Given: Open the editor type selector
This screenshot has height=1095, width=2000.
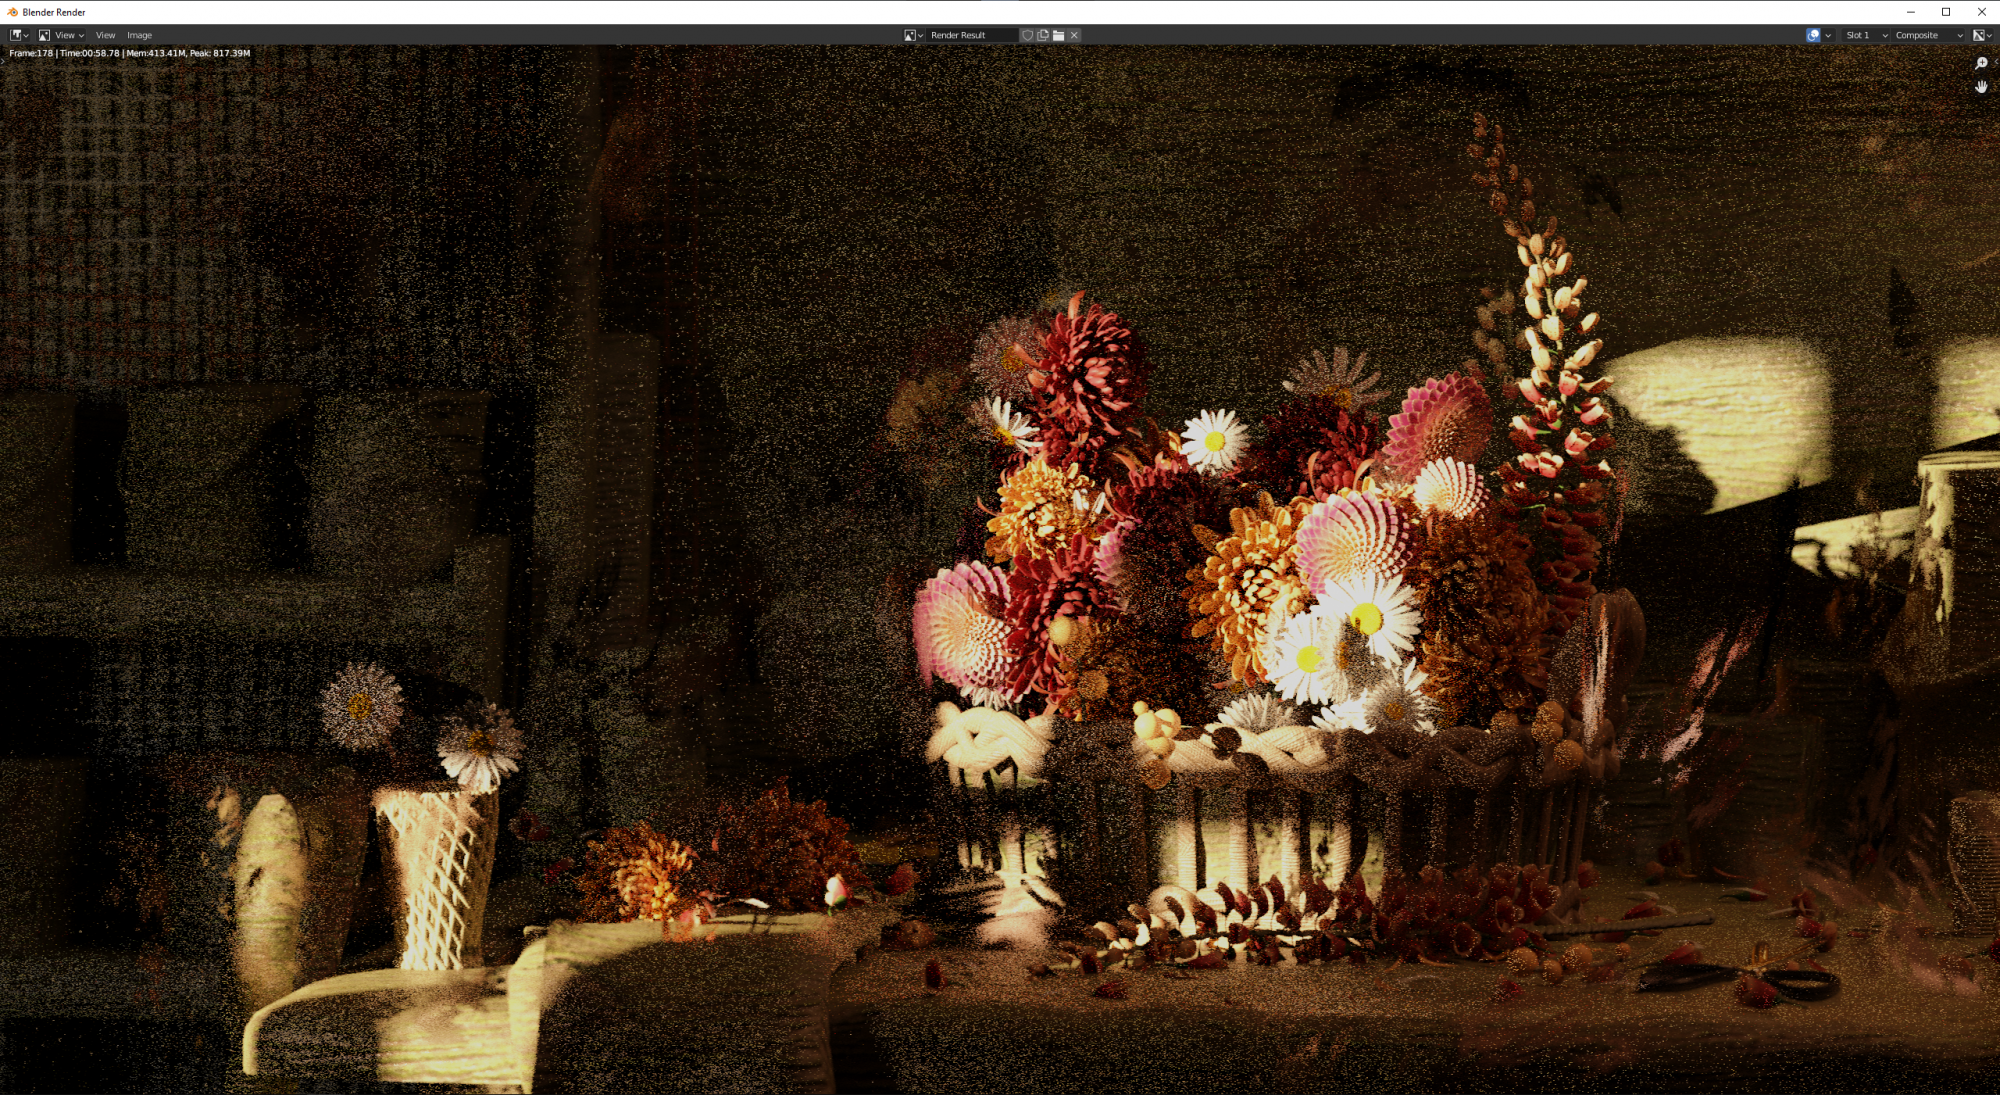Looking at the screenshot, I should 19,35.
